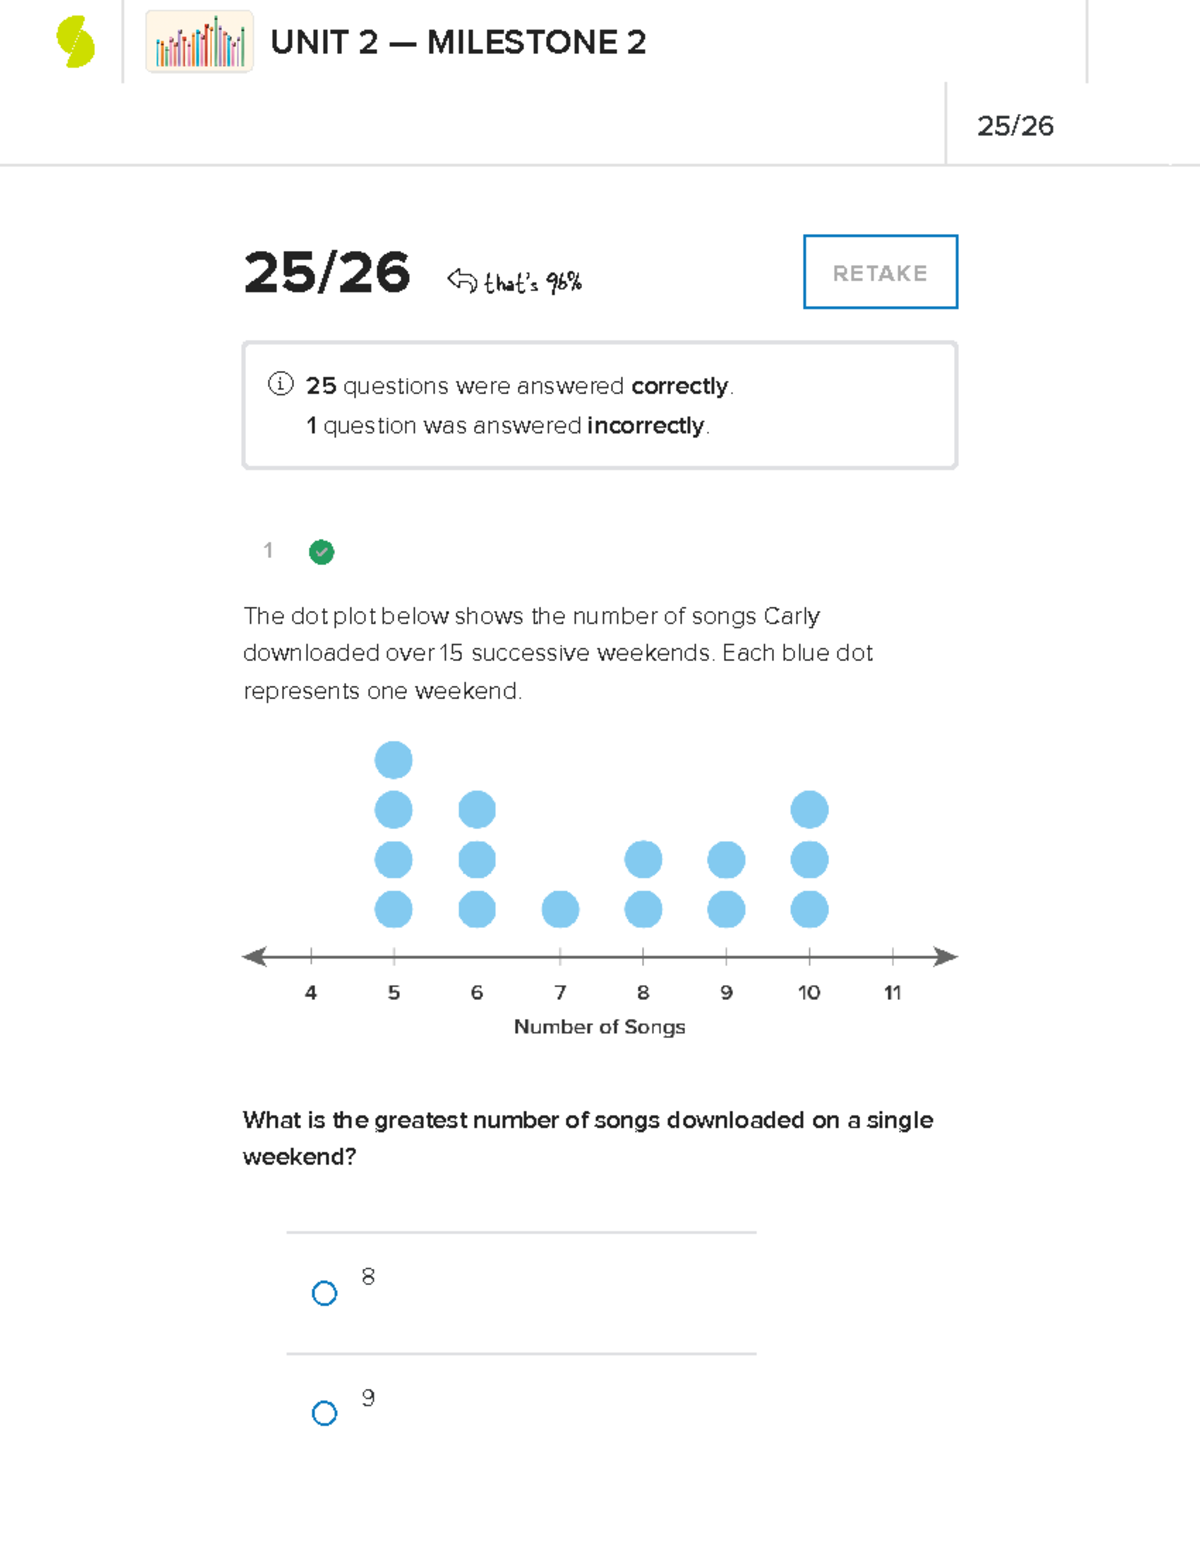Click the RETAKE button
Viewport: 1200px width, 1553px height.
879,272
